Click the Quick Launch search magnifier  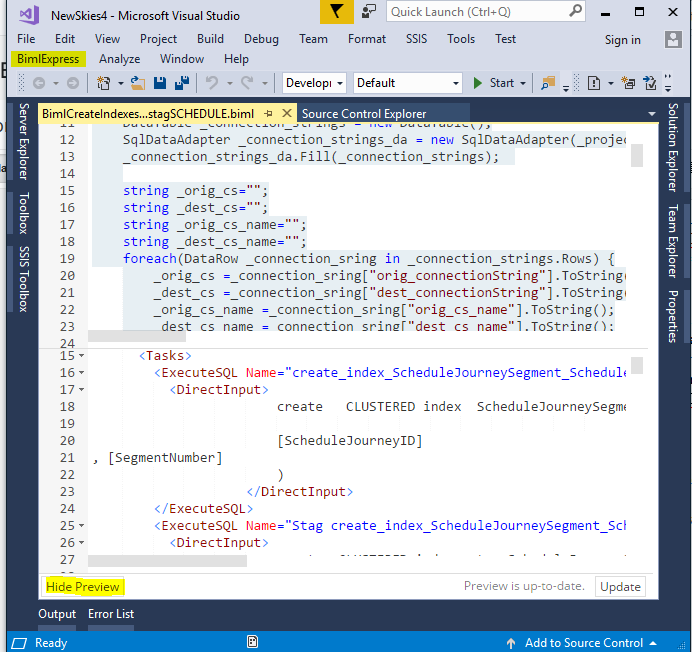point(575,11)
